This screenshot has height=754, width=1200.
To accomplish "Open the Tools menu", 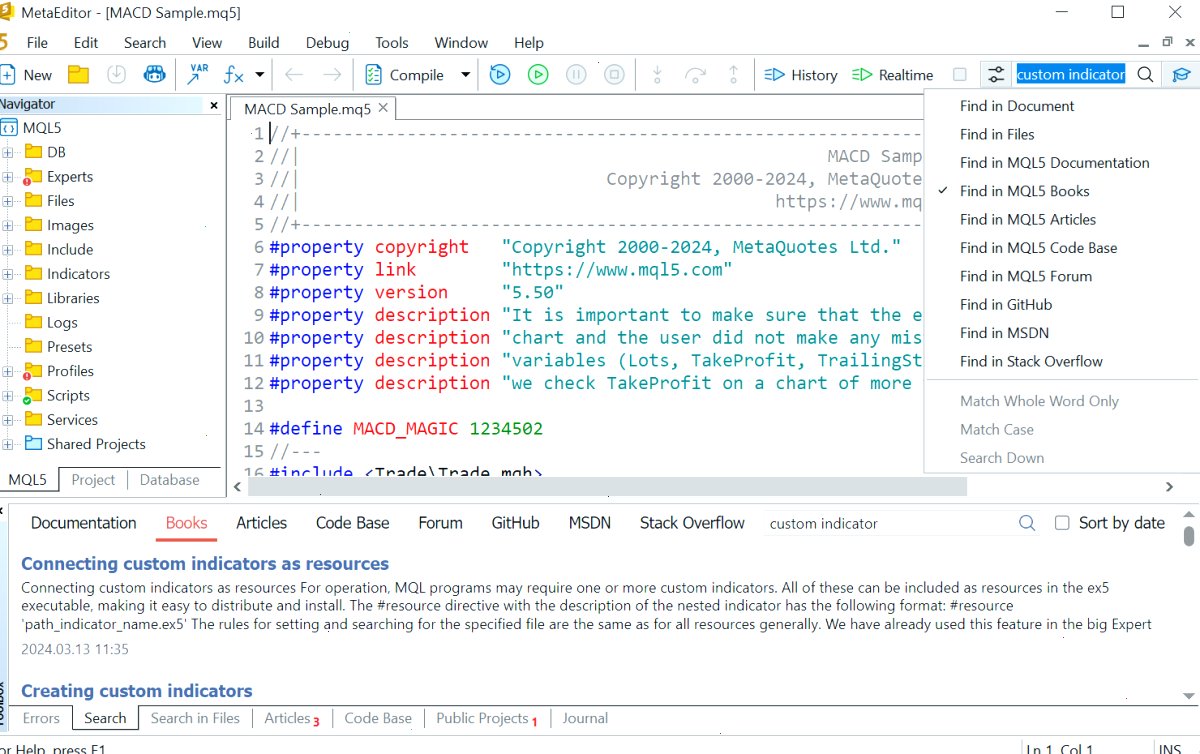I will point(392,43).
